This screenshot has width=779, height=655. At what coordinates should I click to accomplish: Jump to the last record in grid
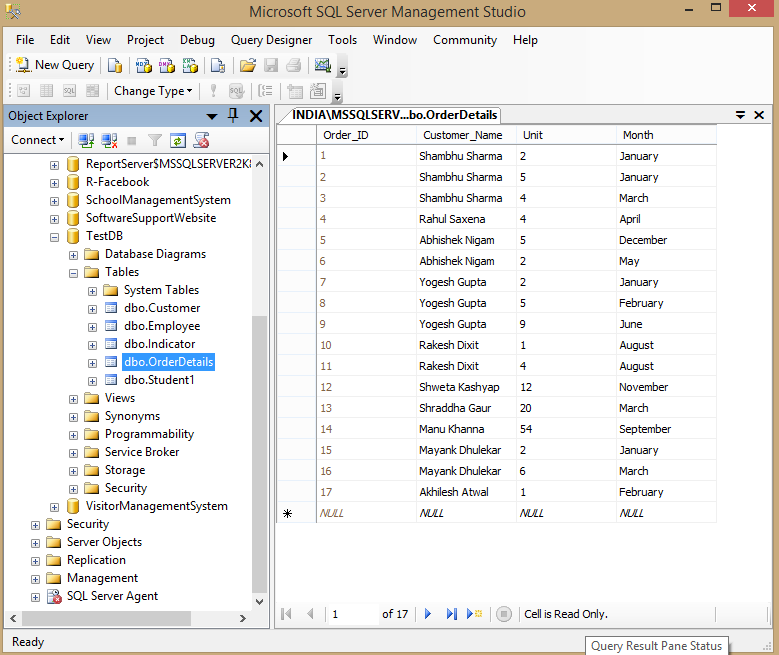click(451, 614)
